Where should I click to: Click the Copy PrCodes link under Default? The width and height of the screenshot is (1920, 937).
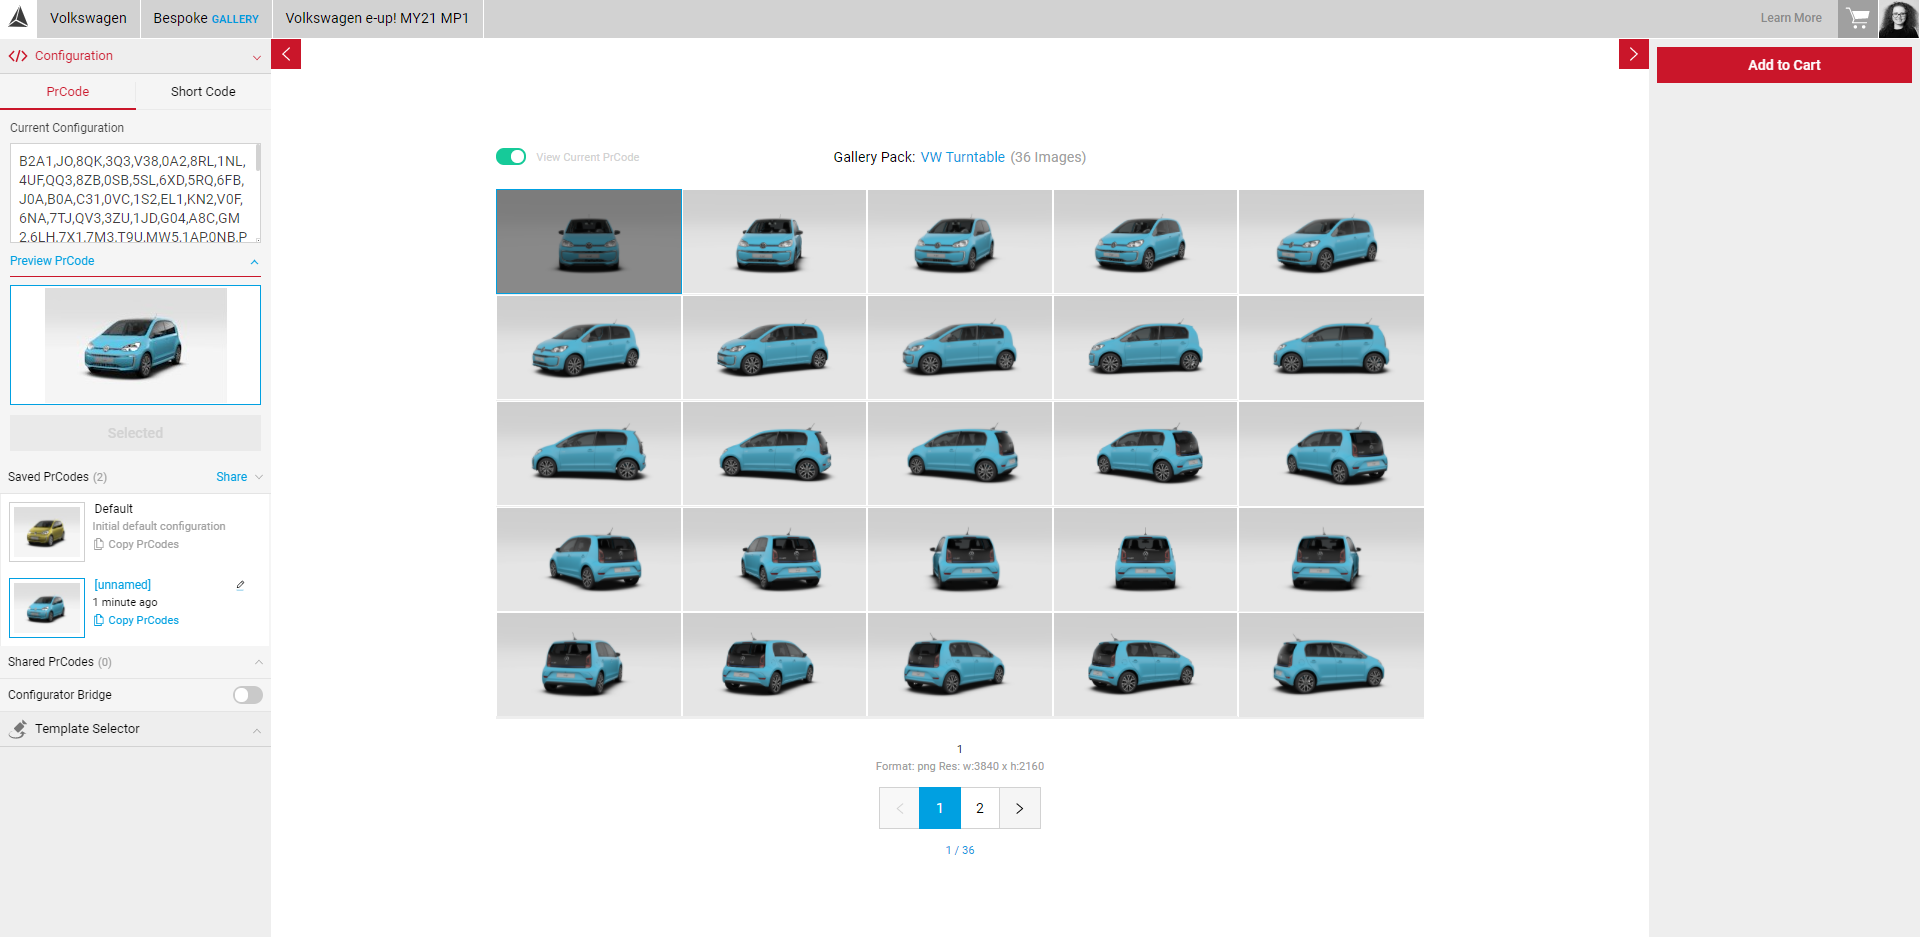pyautogui.click(x=143, y=544)
